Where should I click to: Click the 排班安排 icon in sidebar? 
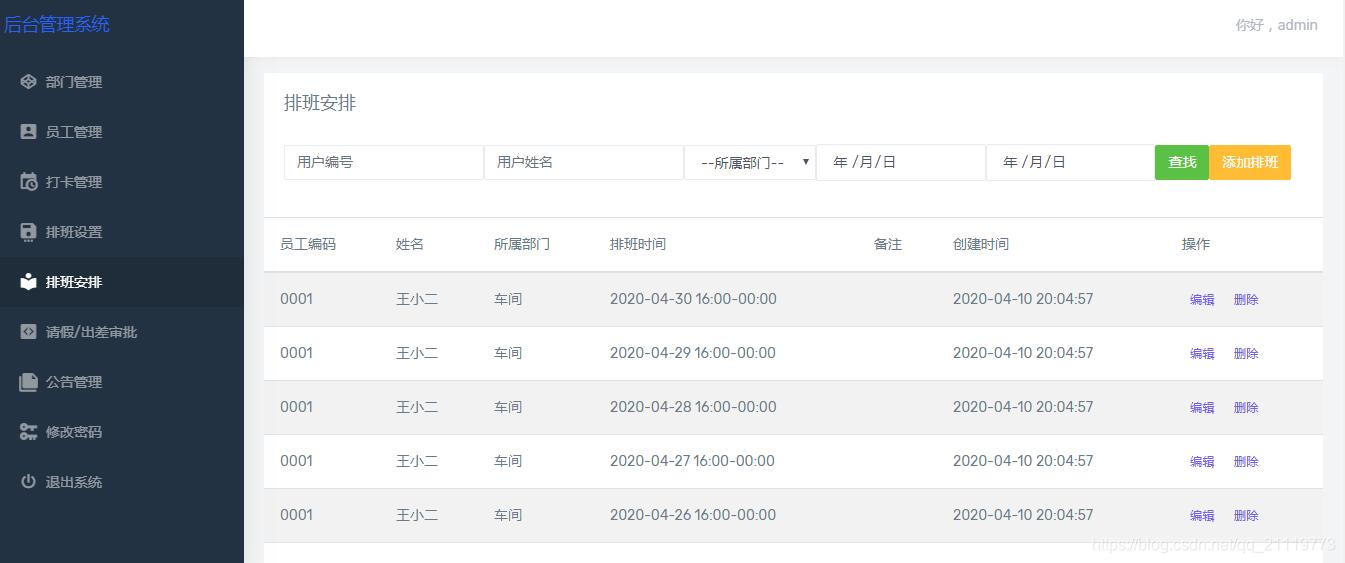[x=28, y=282]
